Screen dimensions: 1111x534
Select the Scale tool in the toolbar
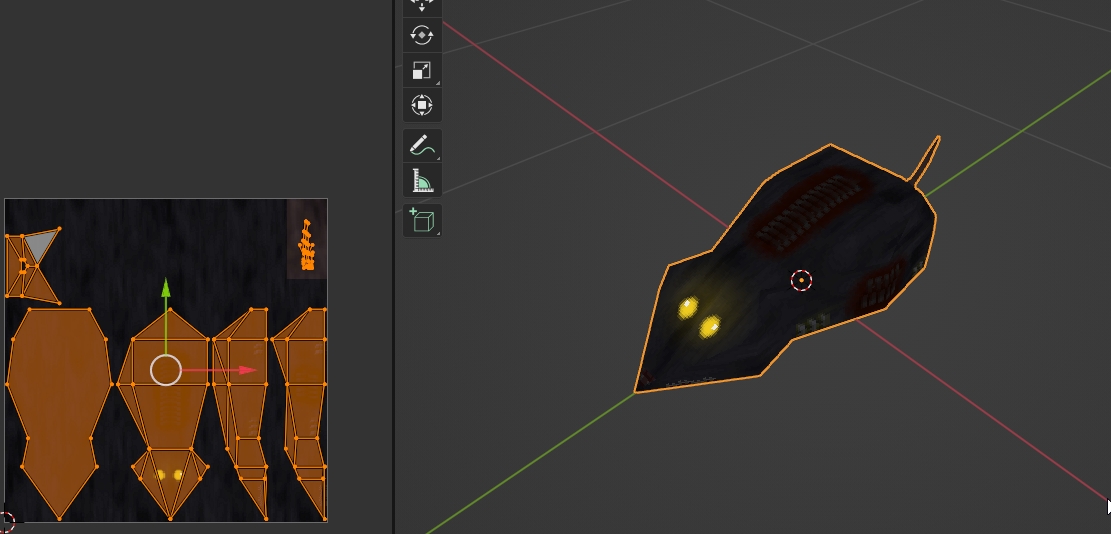(422, 70)
